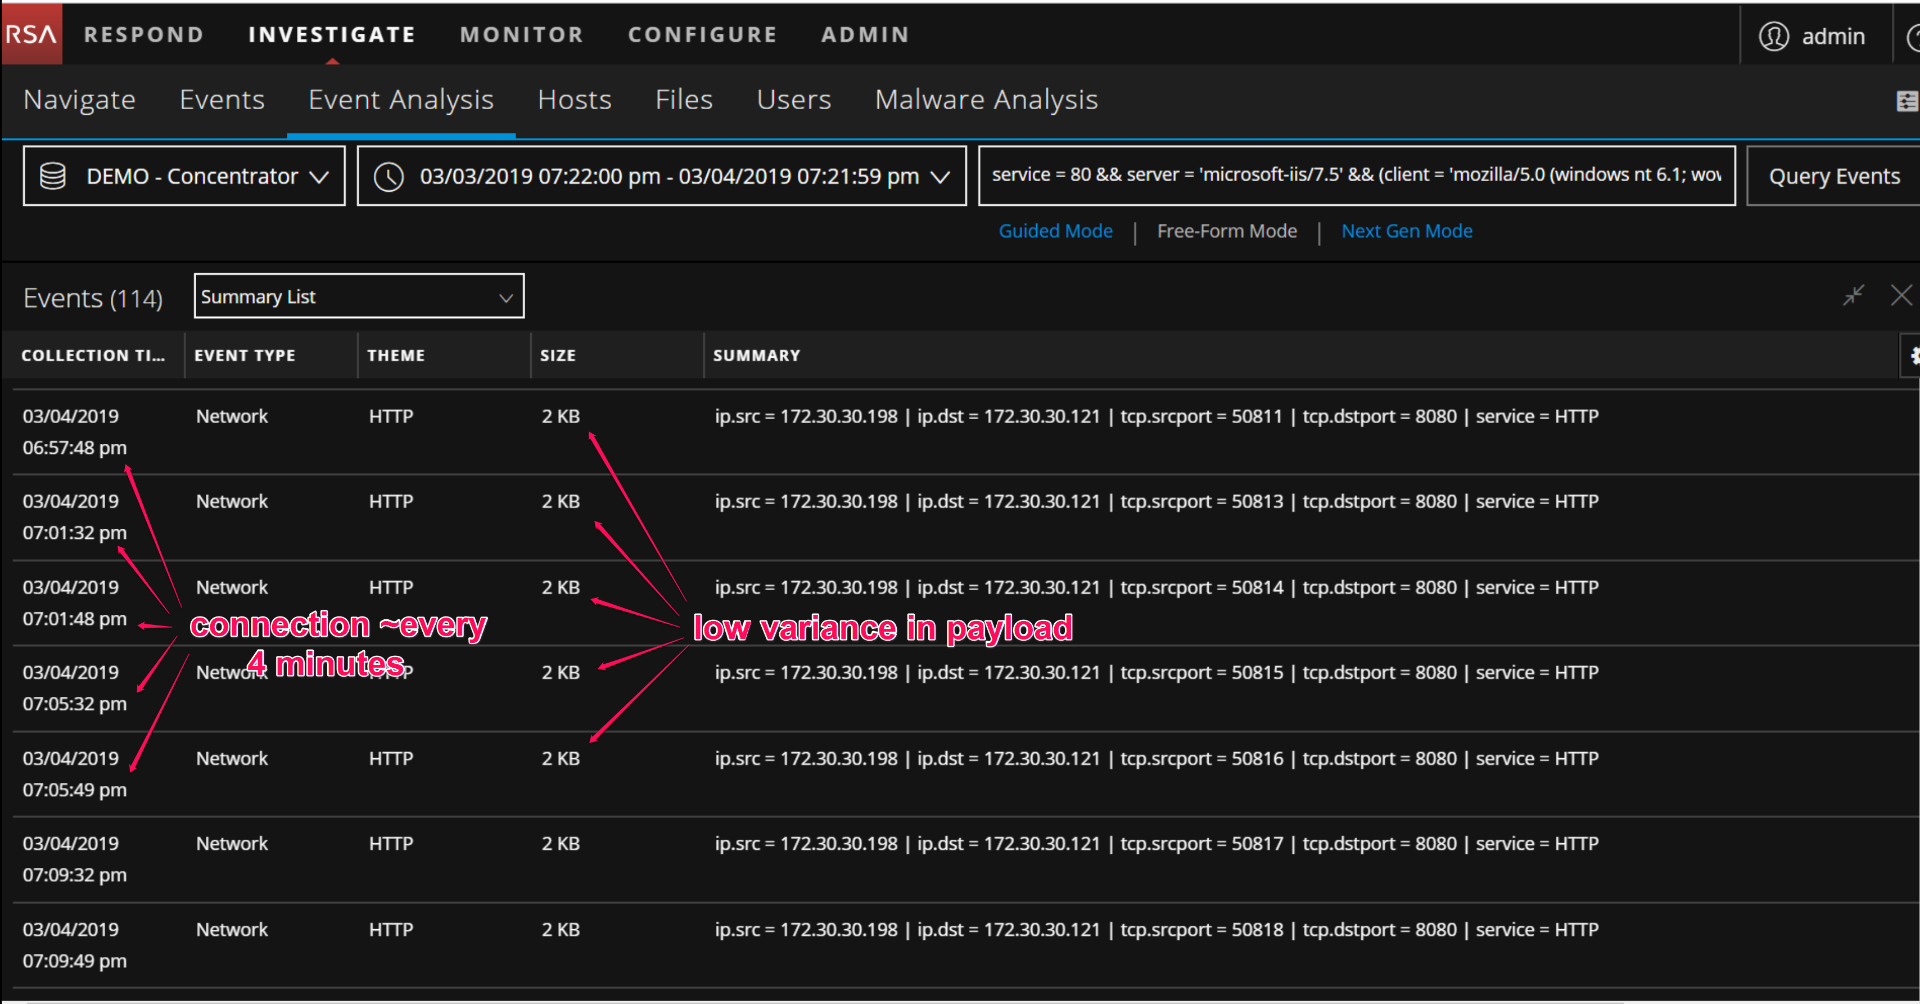This screenshot has height=1004, width=1920.
Task: Switch to Free-Form Mode
Action: pos(1226,231)
